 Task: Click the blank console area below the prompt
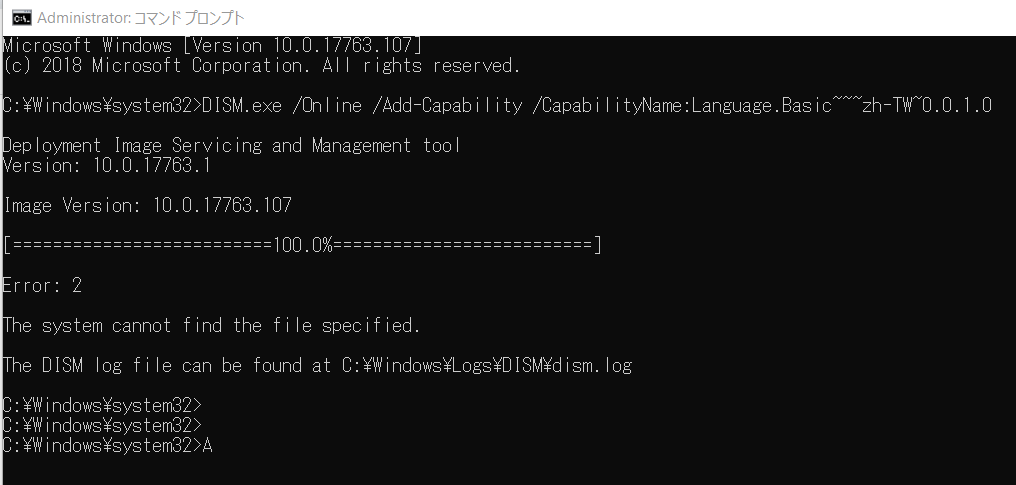tap(508, 471)
